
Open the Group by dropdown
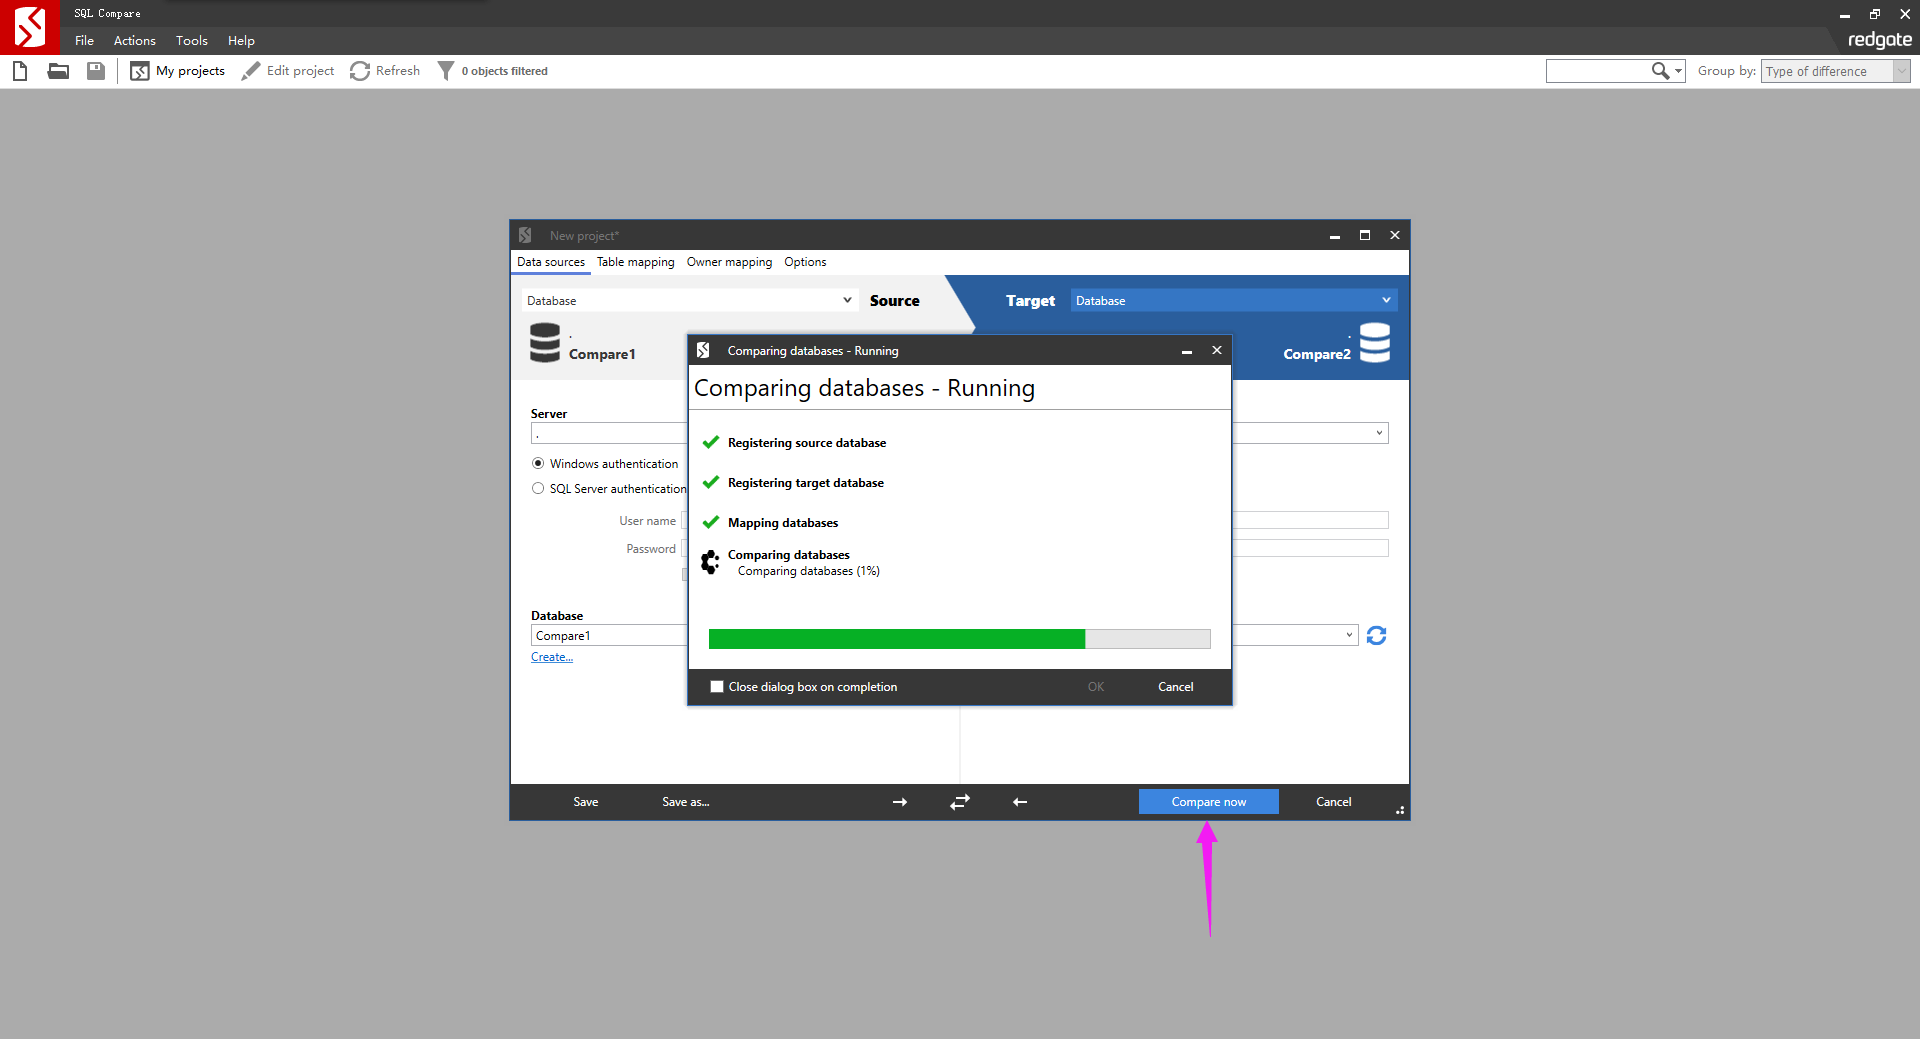[1835, 71]
